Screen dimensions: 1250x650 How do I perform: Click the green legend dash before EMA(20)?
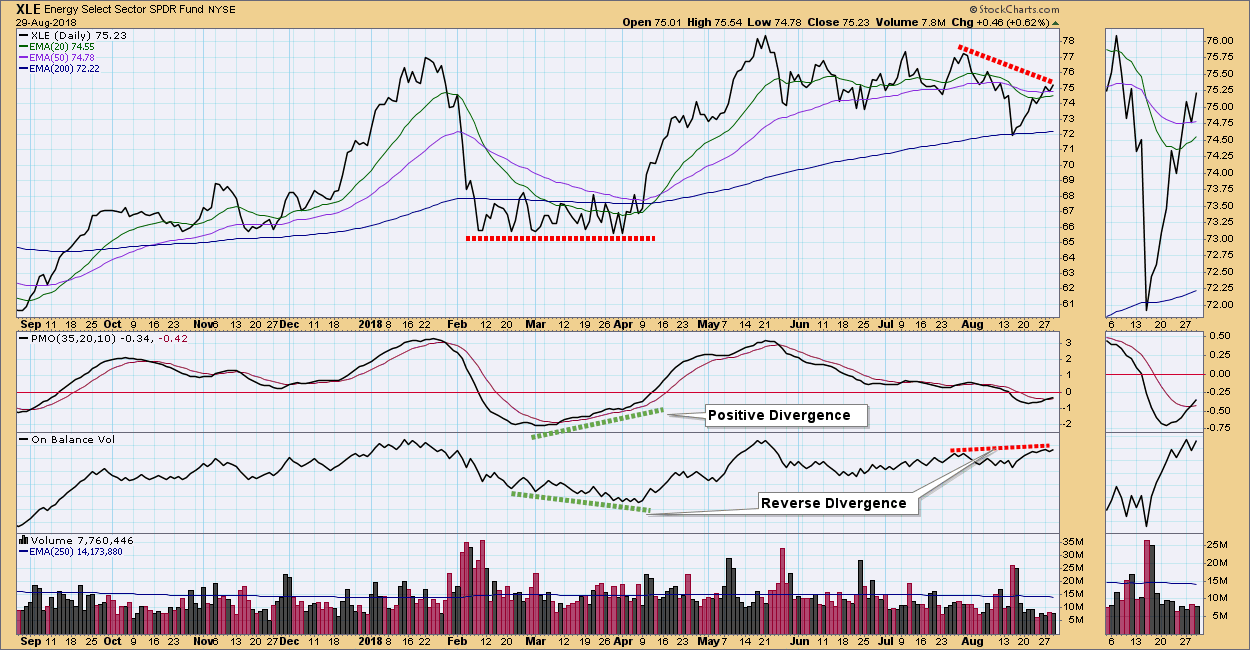coord(24,46)
